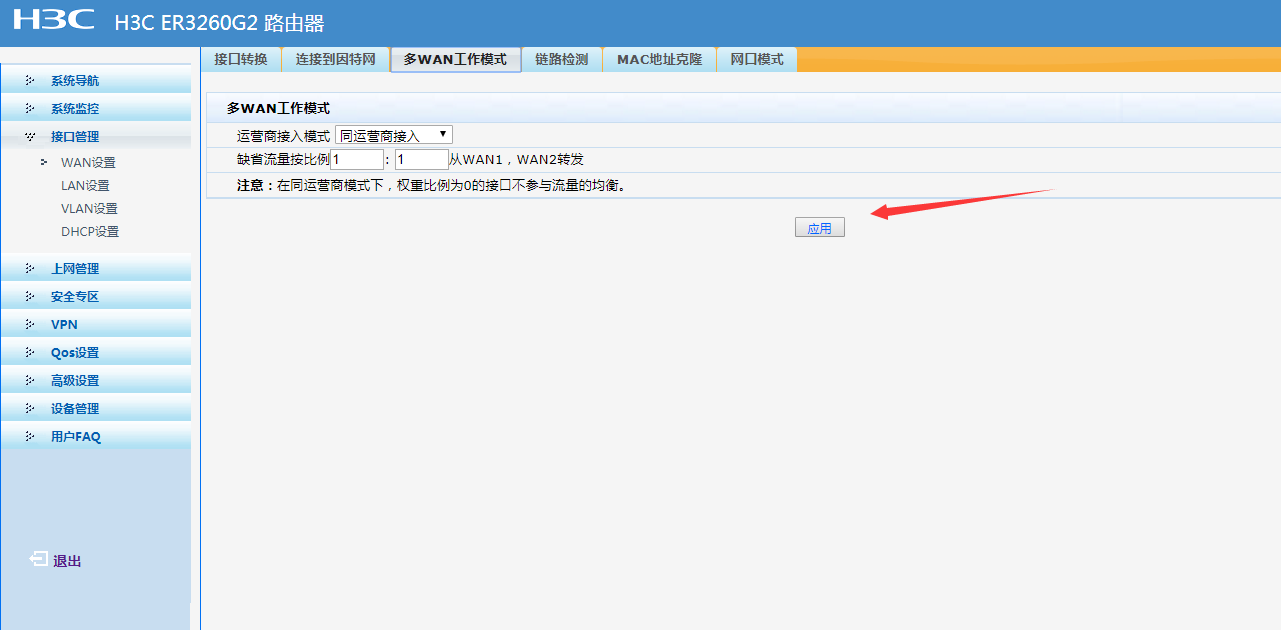Click the 应用 apply button

[x=820, y=228]
